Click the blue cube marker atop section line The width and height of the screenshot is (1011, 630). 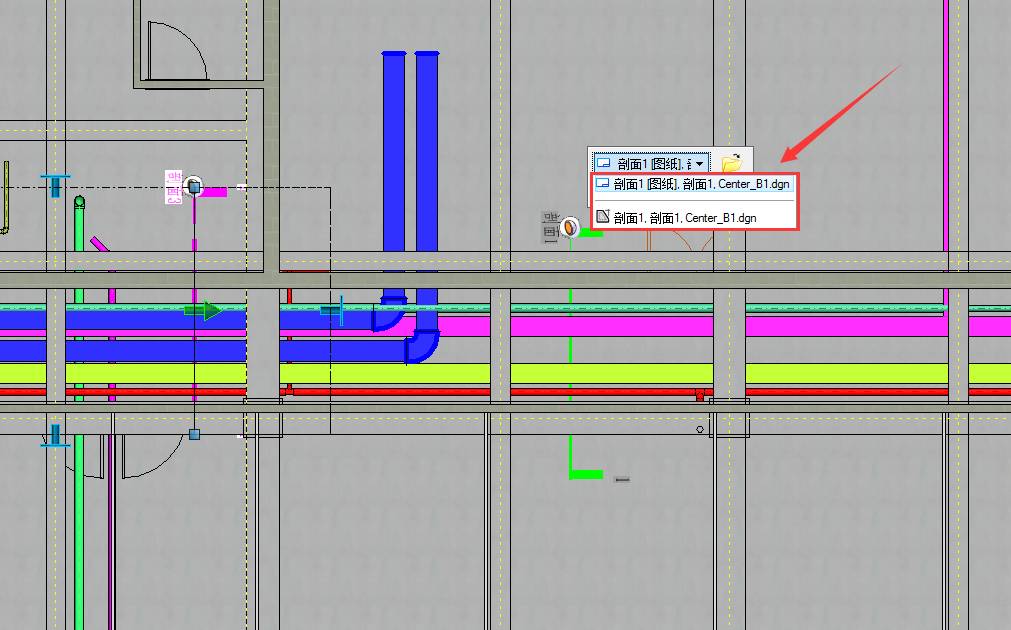[x=194, y=186]
